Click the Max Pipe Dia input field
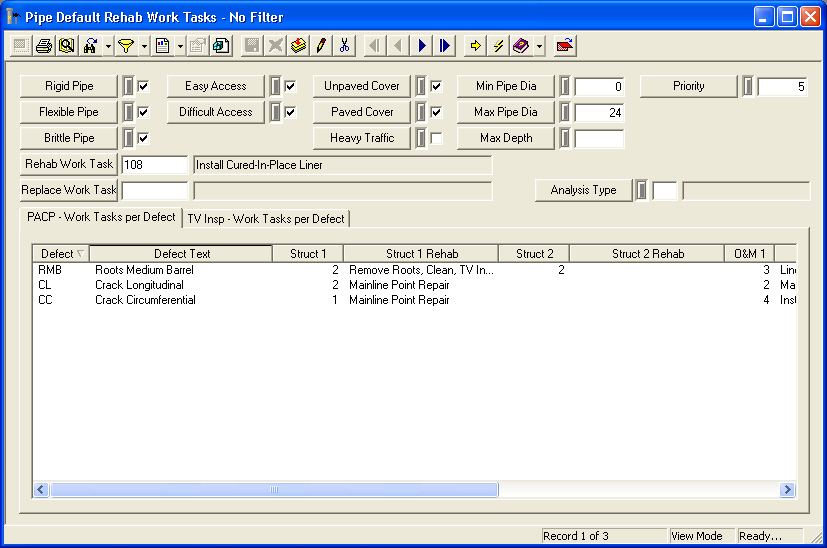This screenshot has height=548, width=827. pos(599,112)
